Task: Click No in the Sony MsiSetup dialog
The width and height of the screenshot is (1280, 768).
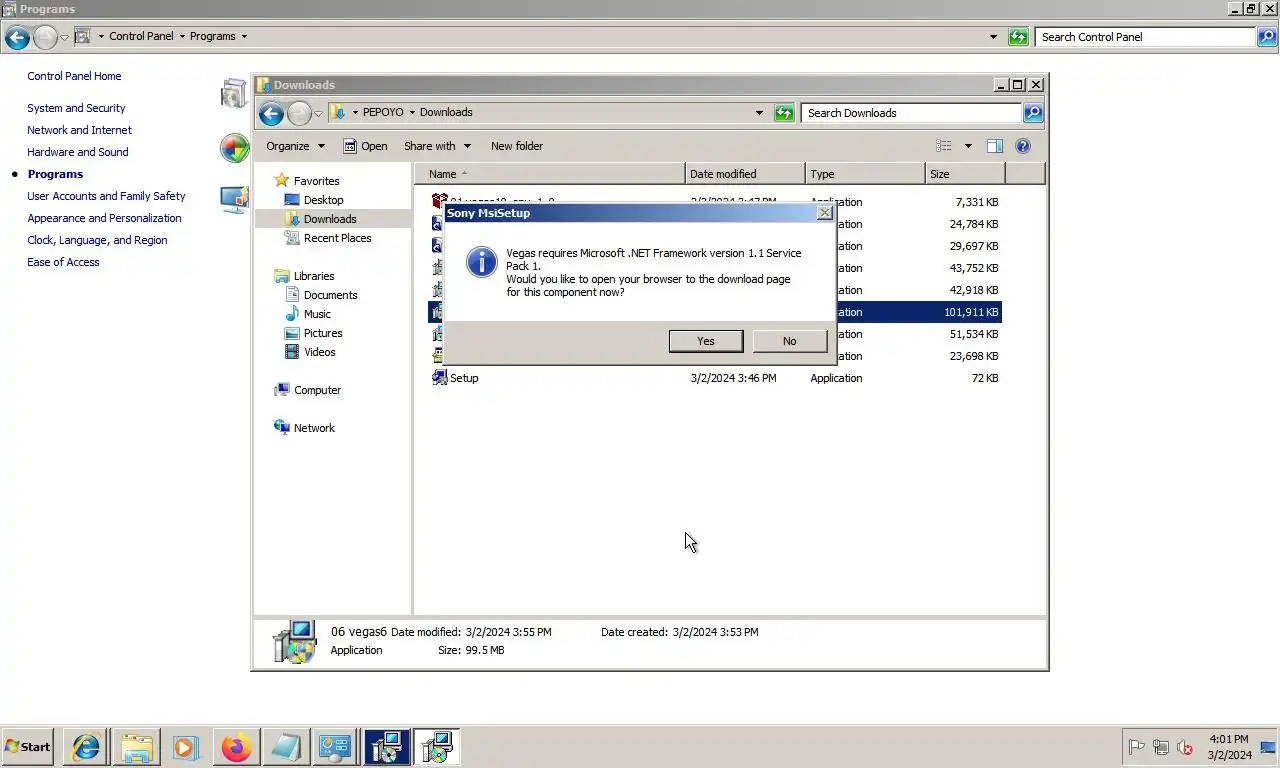Action: coord(789,341)
